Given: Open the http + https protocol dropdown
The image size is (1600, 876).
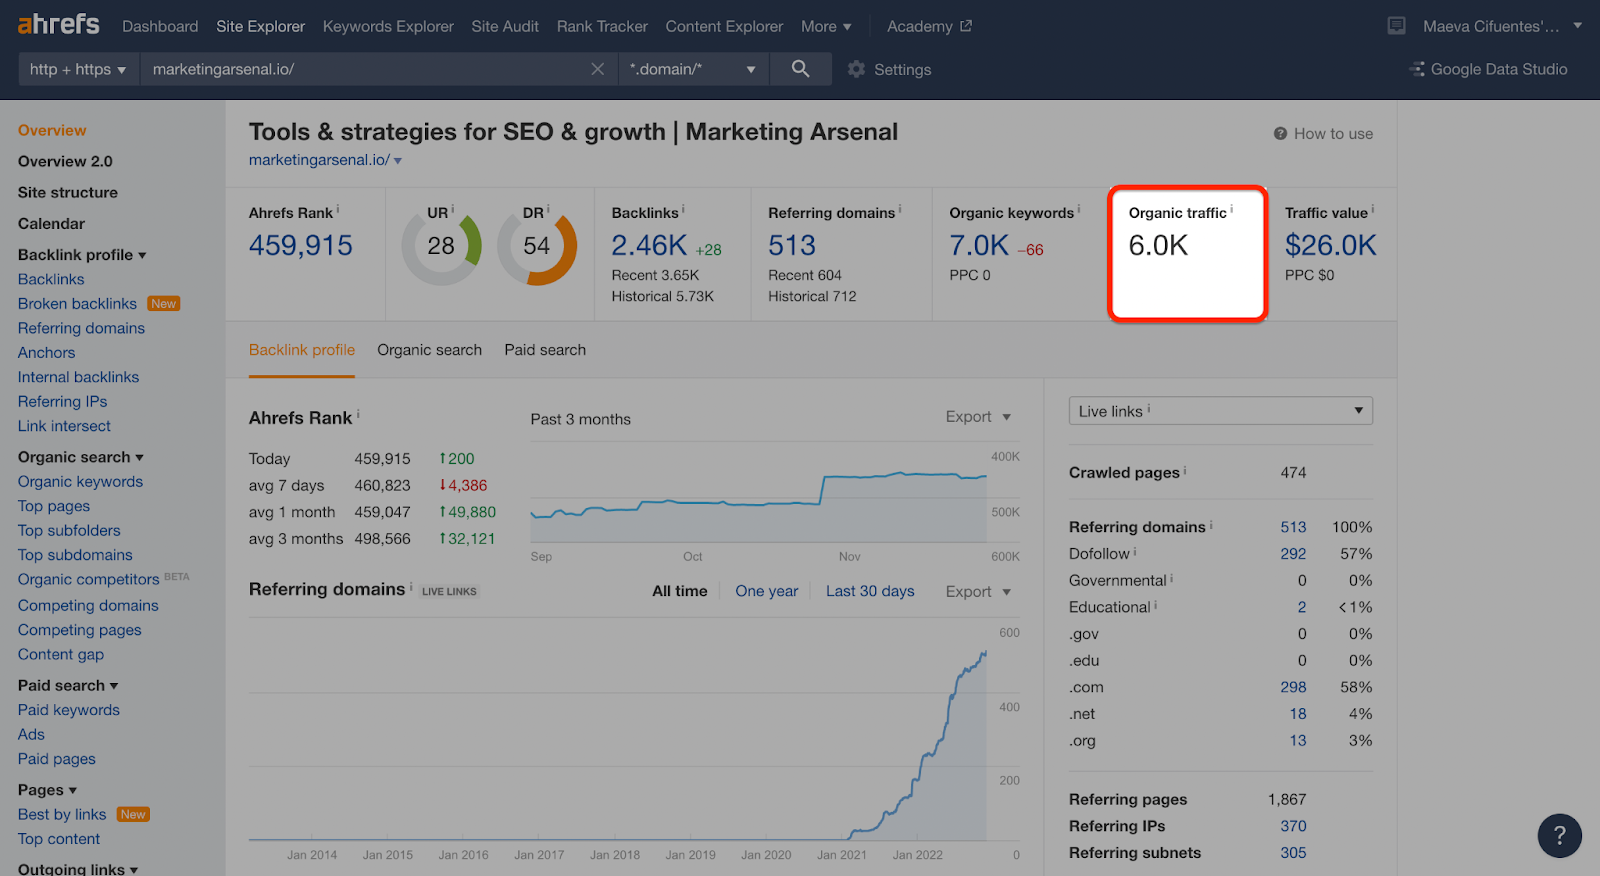Looking at the screenshot, I should click(x=78, y=69).
